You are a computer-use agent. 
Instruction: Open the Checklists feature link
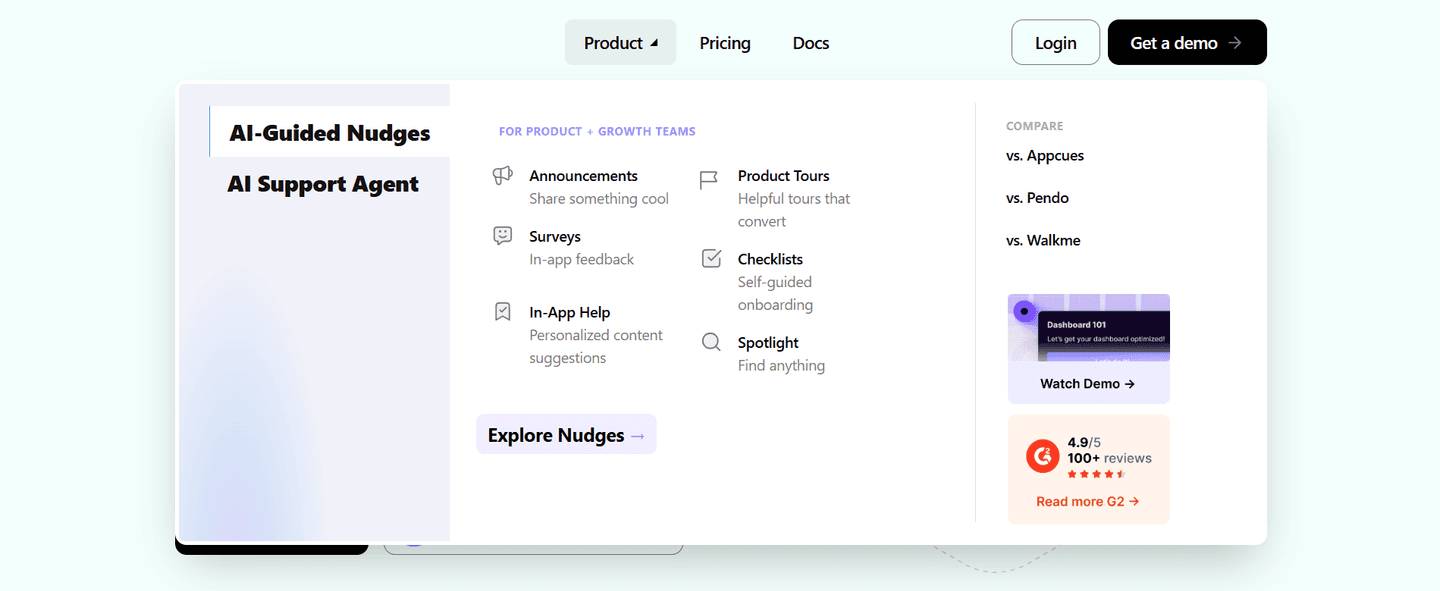[770, 259]
